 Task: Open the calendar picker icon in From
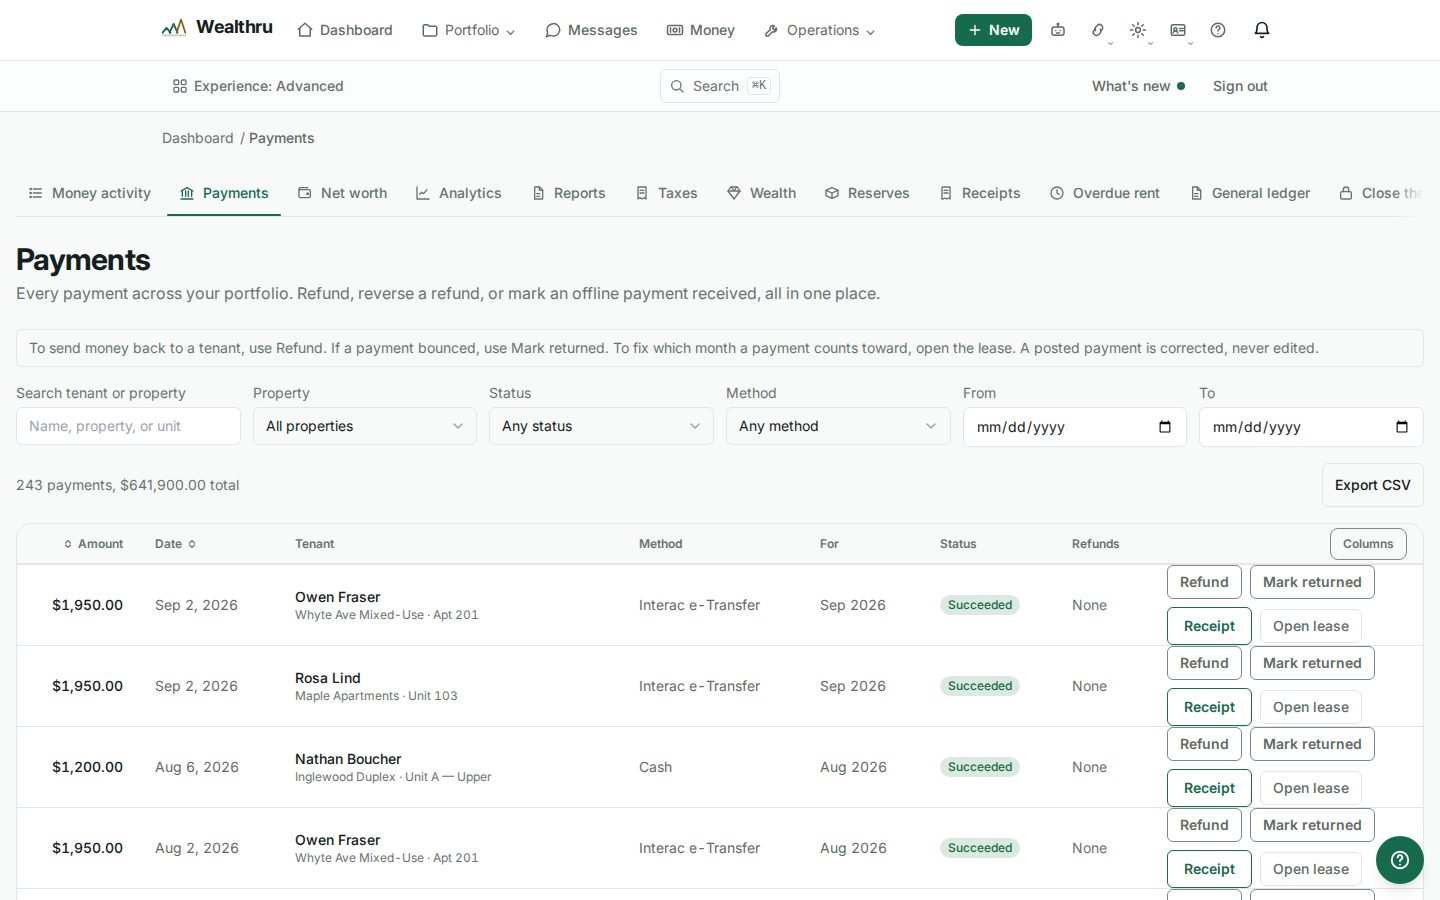pos(1165,427)
